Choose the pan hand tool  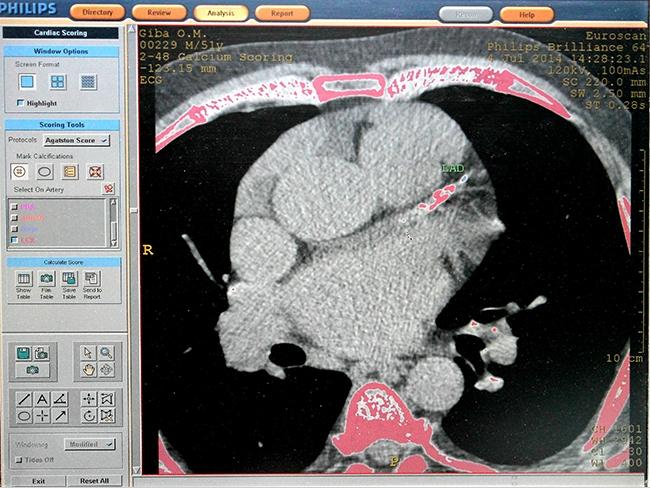(x=87, y=370)
